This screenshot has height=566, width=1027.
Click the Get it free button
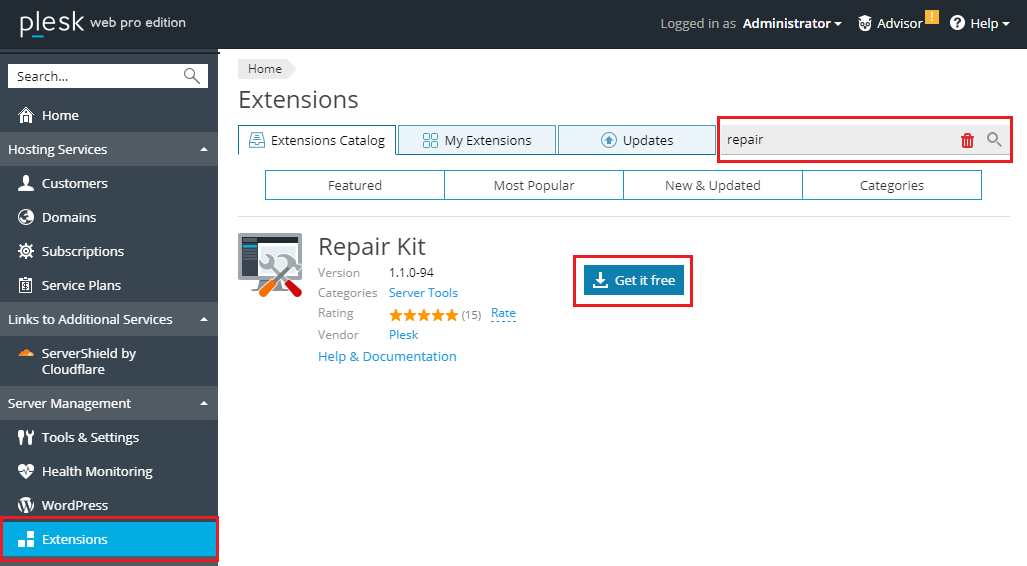(634, 281)
